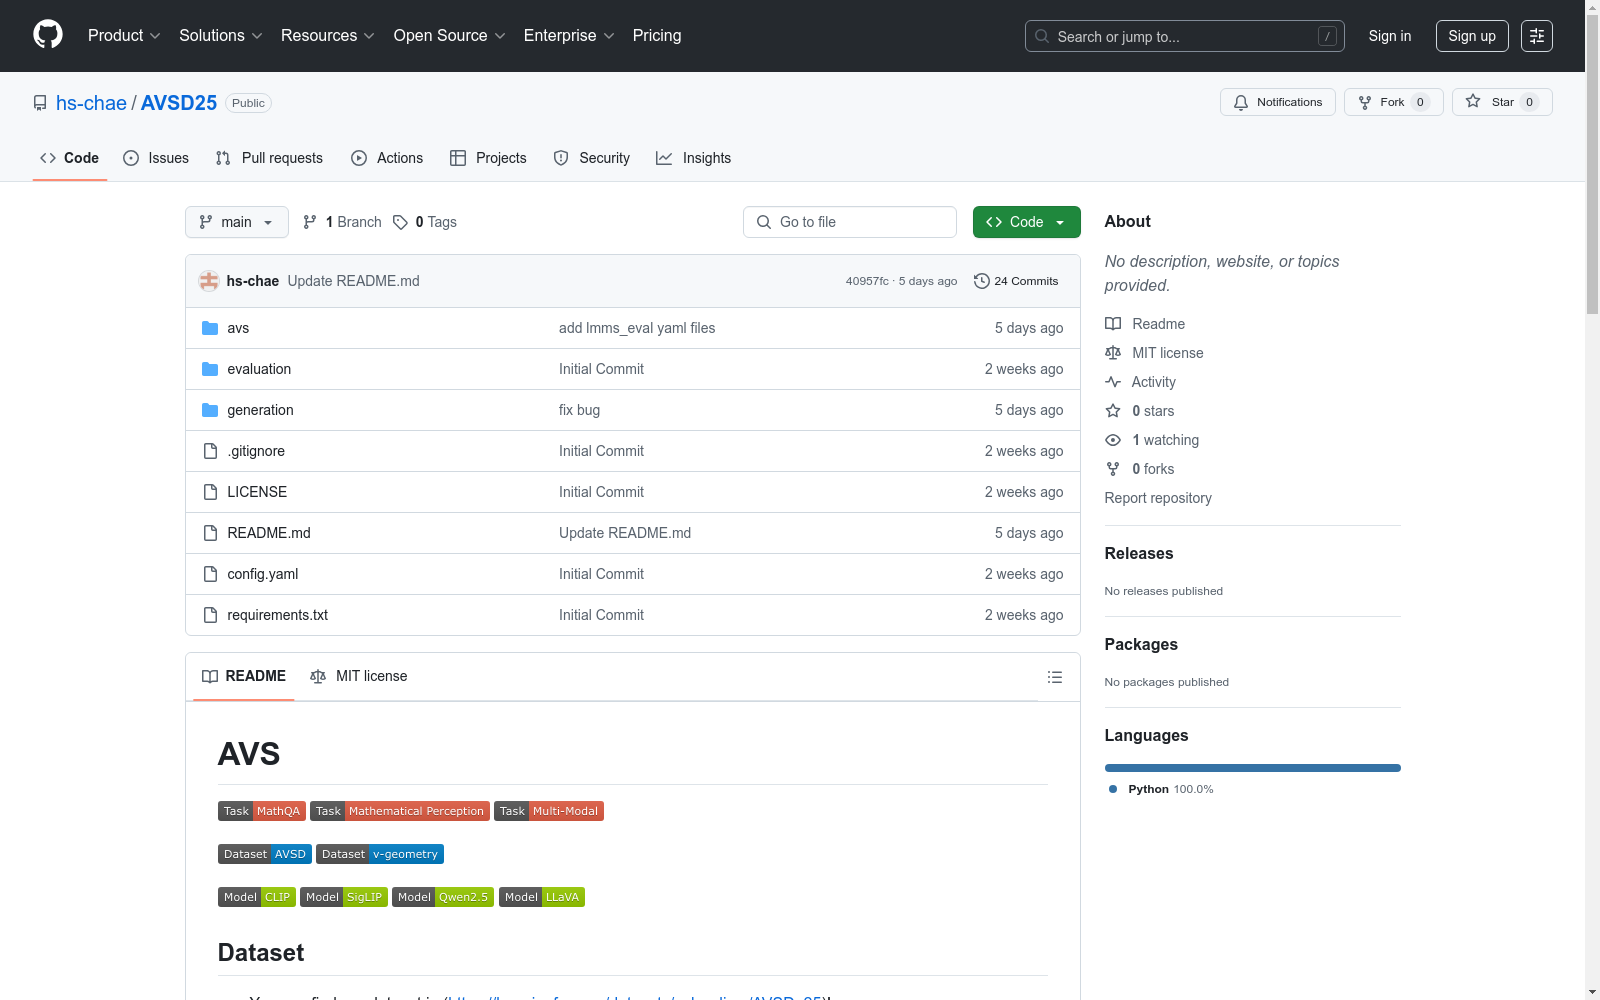Expand the Enterprise menu
The image size is (1600, 1000).
pos(569,36)
